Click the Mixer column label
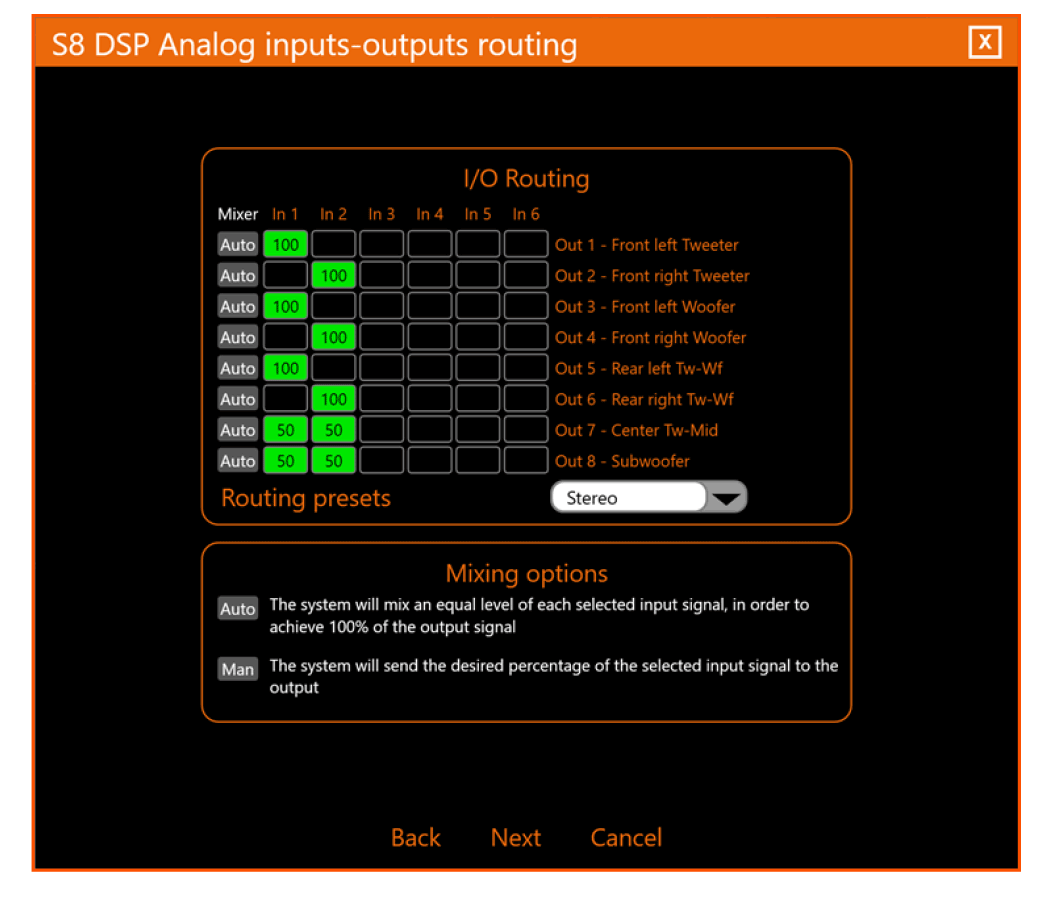Viewport: 1050px width, 901px height. [x=238, y=213]
